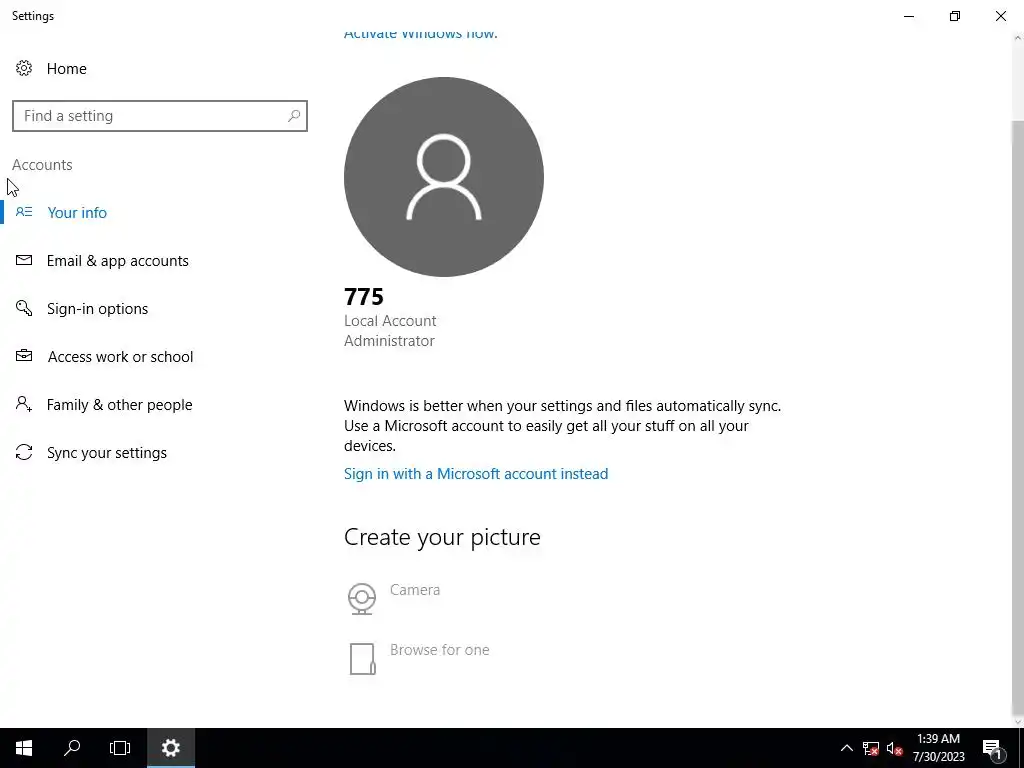Choose Browse for one picture option
The height and width of the screenshot is (768, 1024).
click(440, 650)
